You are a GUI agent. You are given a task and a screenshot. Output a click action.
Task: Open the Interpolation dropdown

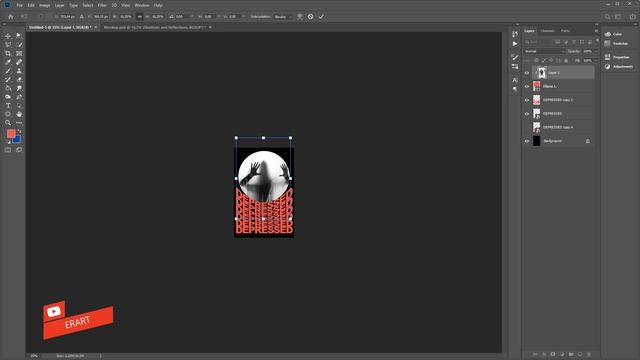283,17
